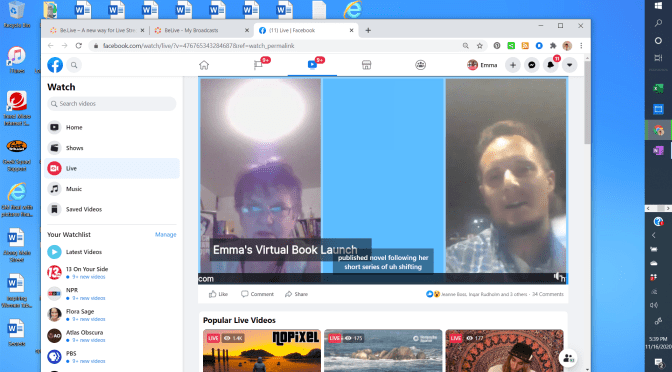Open zoom magnifier icon in address bar
The width and height of the screenshot is (672, 372).
tap(466, 46)
